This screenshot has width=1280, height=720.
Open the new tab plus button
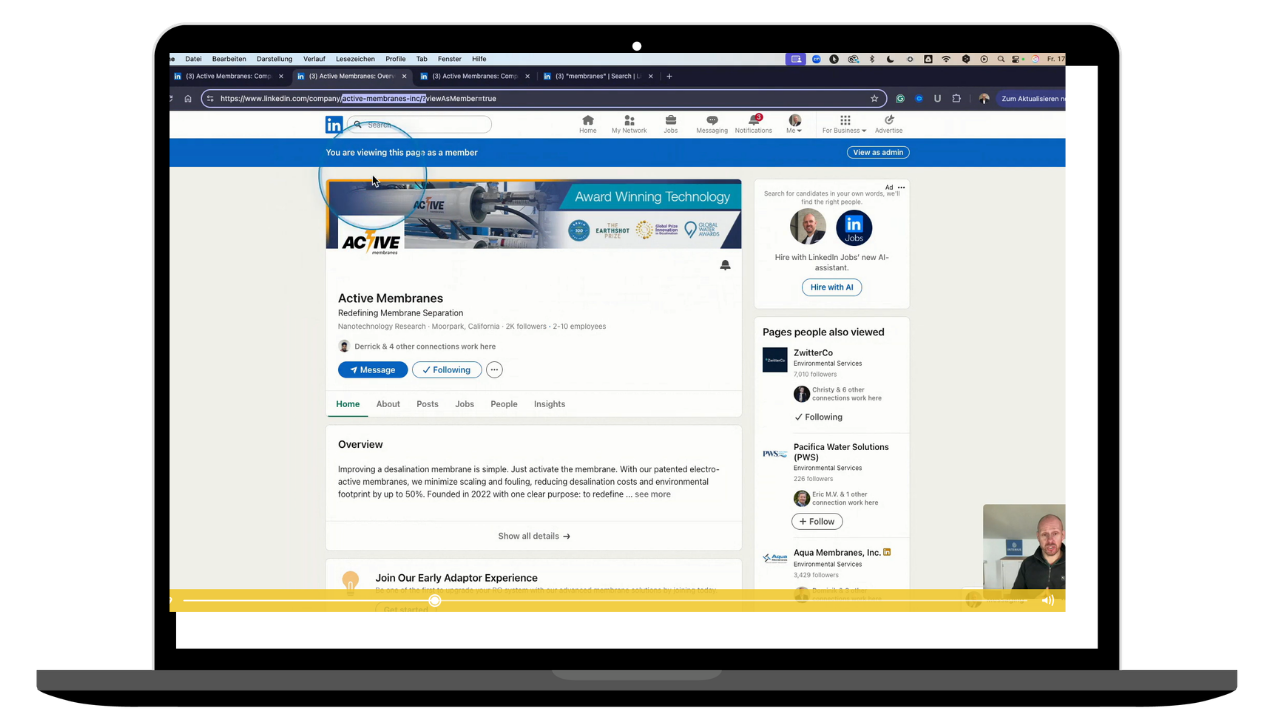[x=669, y=76]
